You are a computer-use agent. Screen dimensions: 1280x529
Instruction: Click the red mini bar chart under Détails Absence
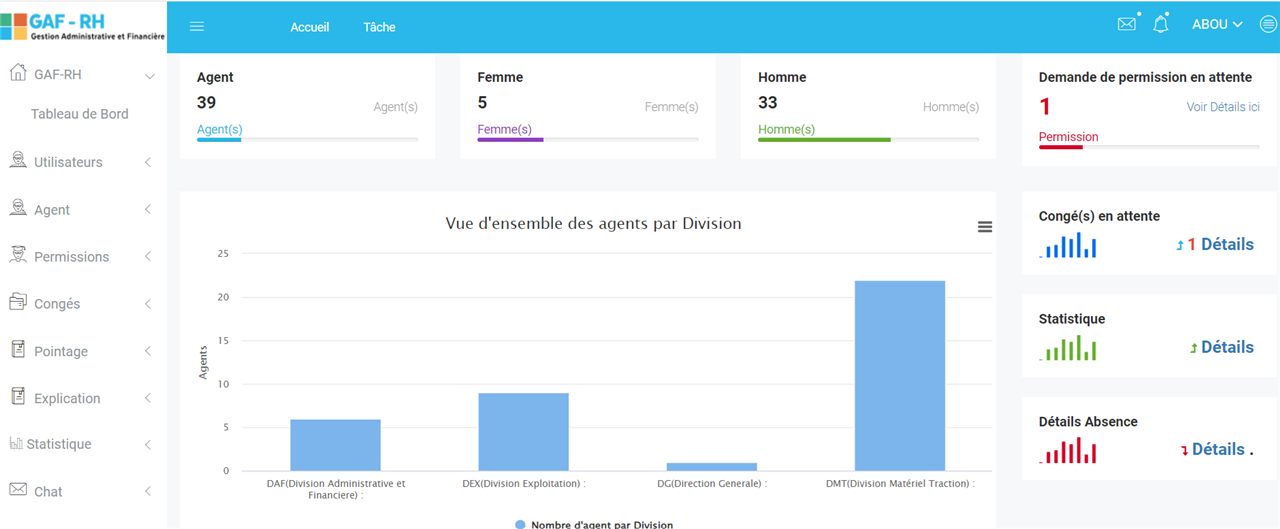pos(1068,451)
